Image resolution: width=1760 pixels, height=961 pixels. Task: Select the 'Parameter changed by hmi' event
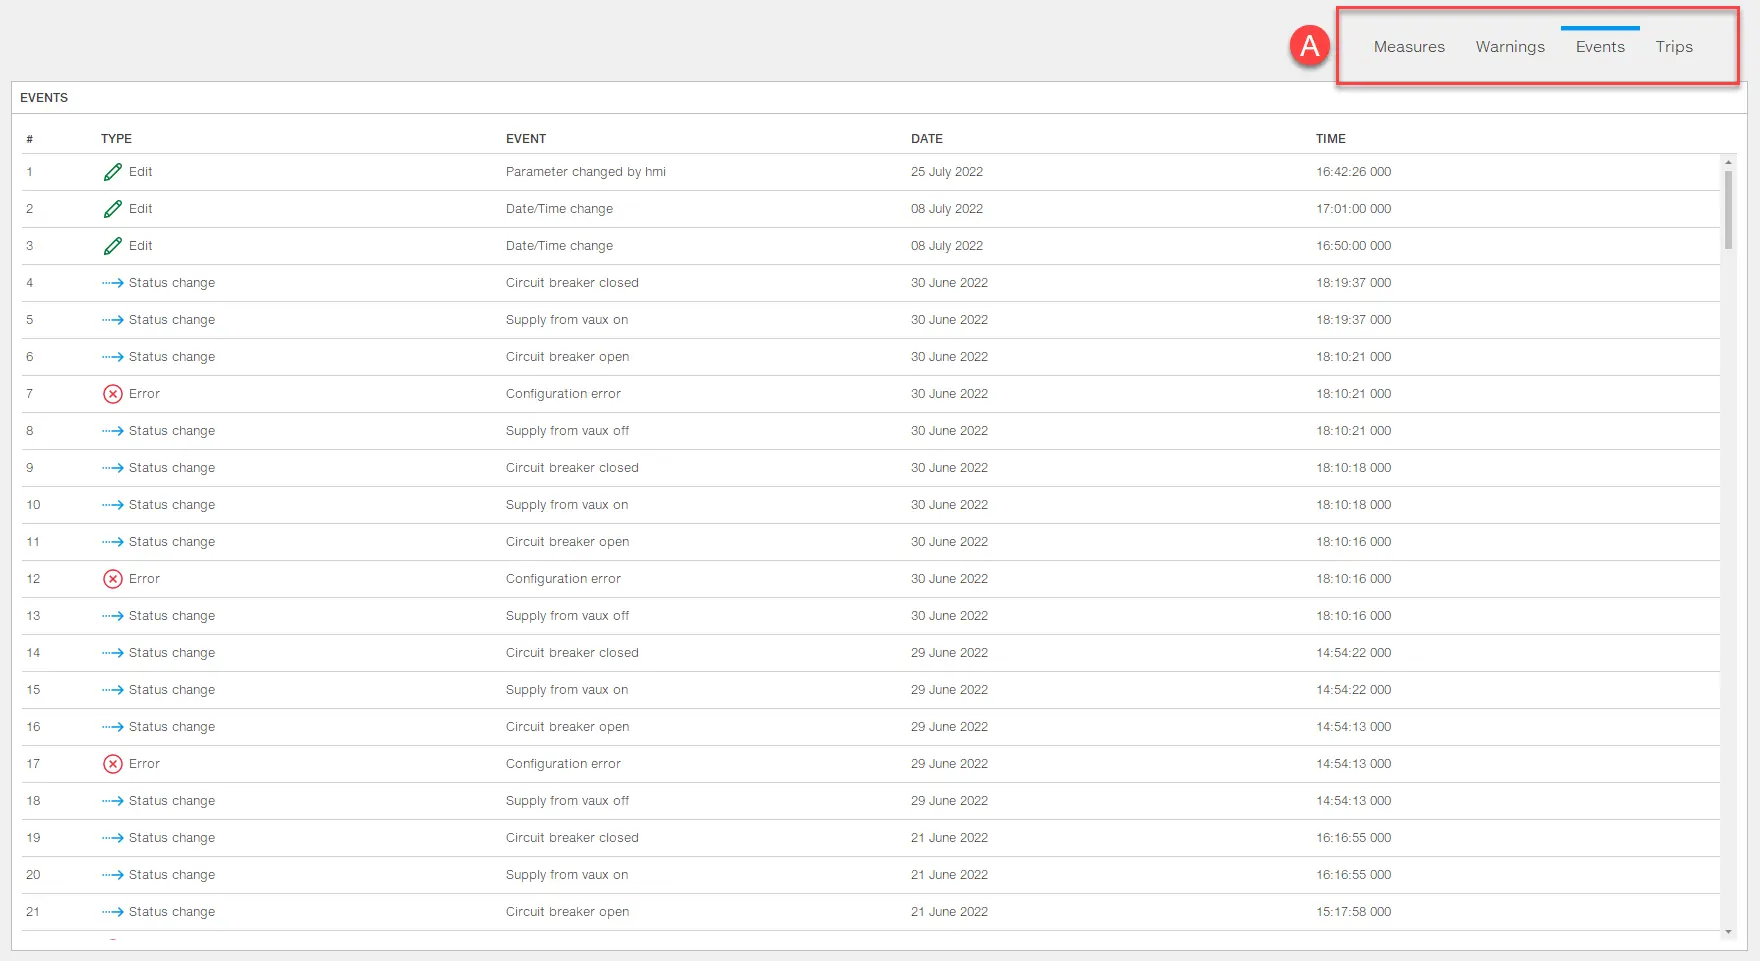click(x=585, y=172)
